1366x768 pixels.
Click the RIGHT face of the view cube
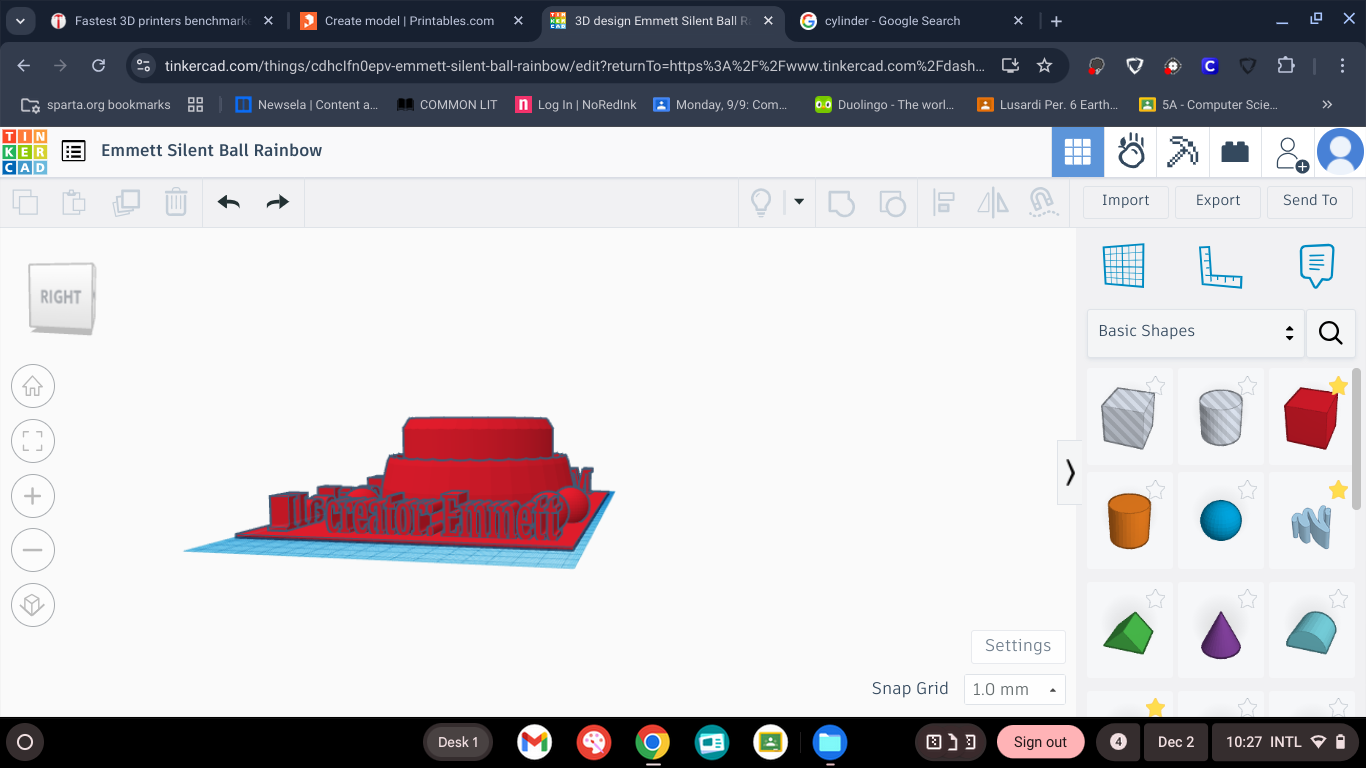tap(61, 297)
